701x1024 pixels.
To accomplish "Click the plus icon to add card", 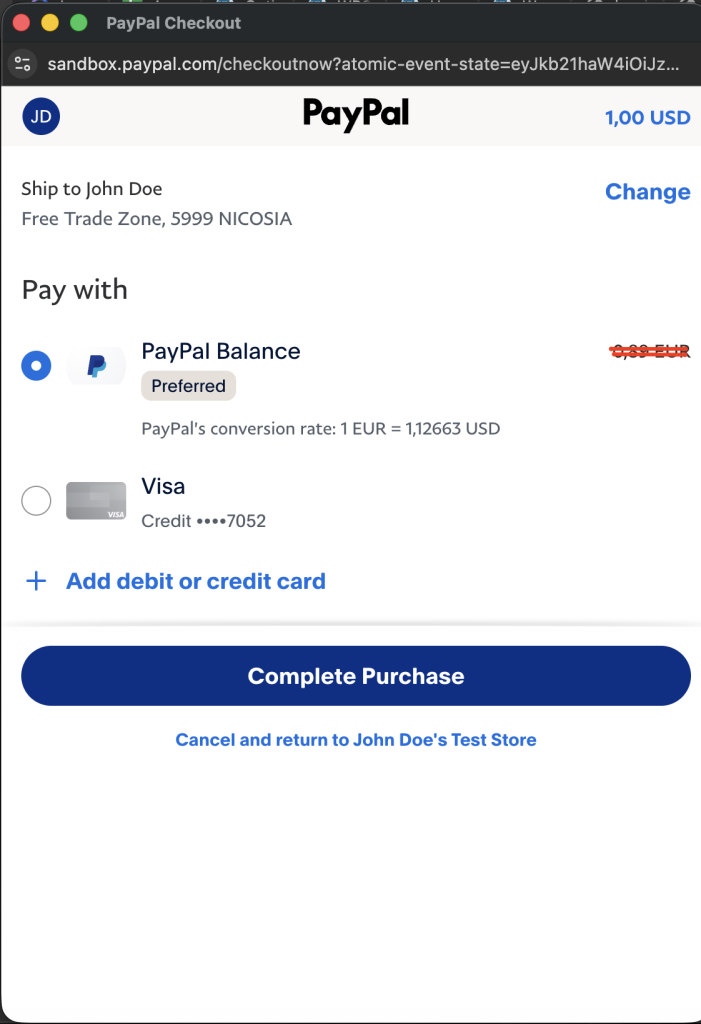I will coord(36,581).
